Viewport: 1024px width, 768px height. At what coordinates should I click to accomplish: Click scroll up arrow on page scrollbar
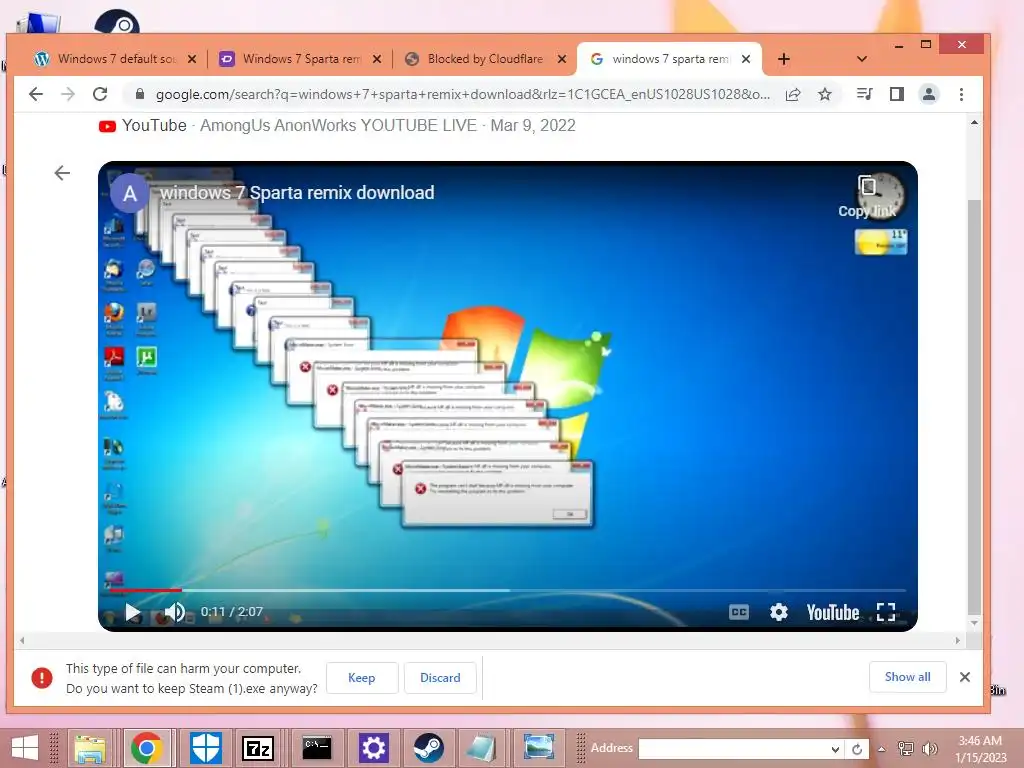pyautogui.click(x=974, y=123)
